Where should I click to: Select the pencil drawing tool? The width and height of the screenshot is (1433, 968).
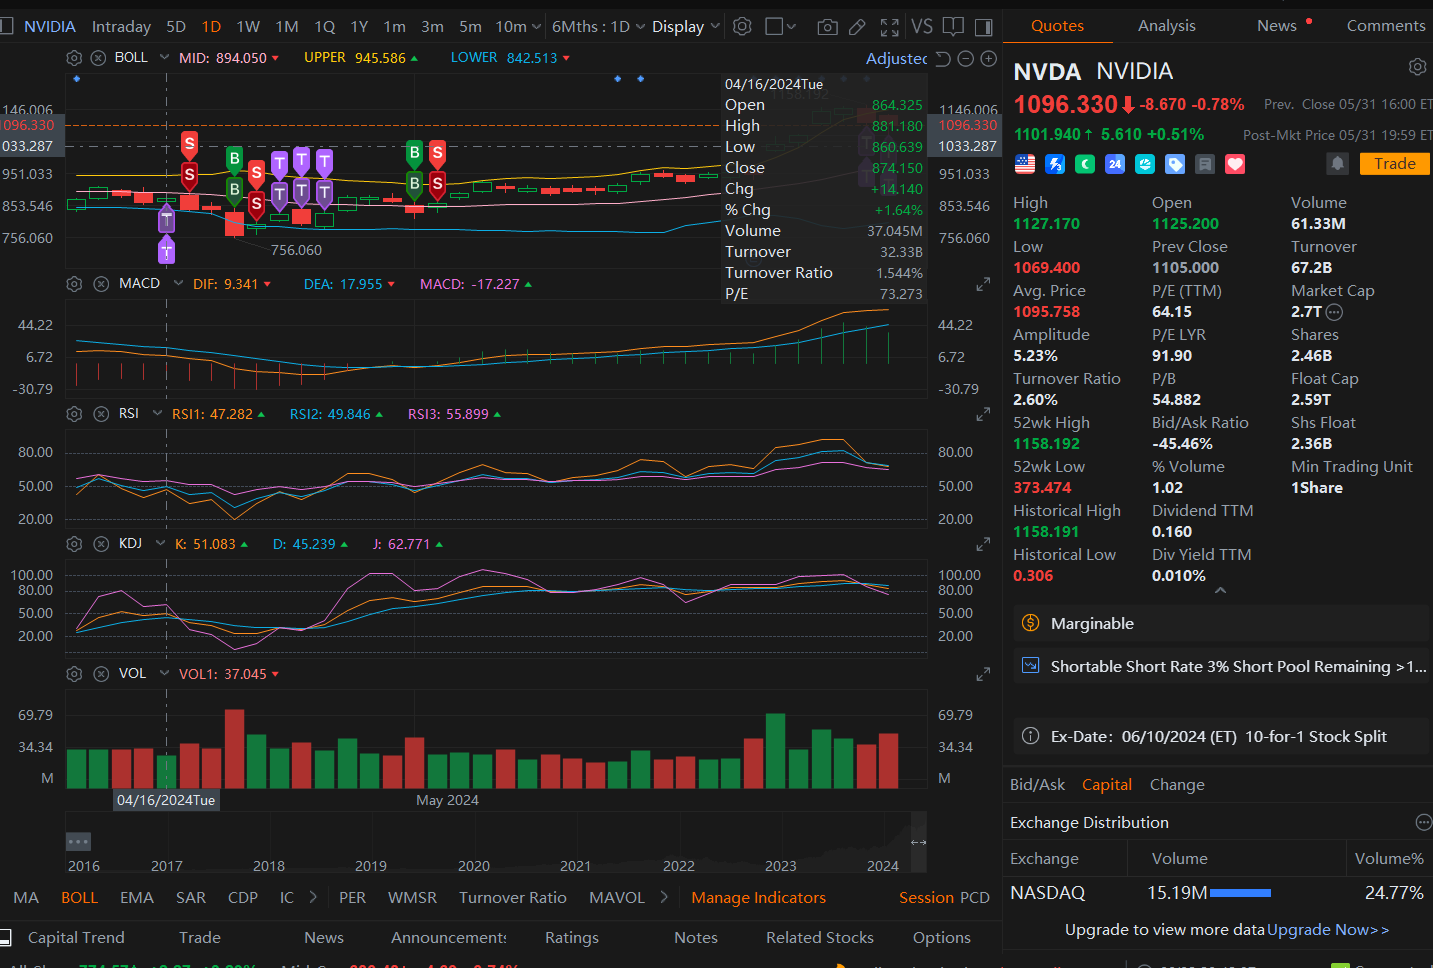[x=857, y=27]
